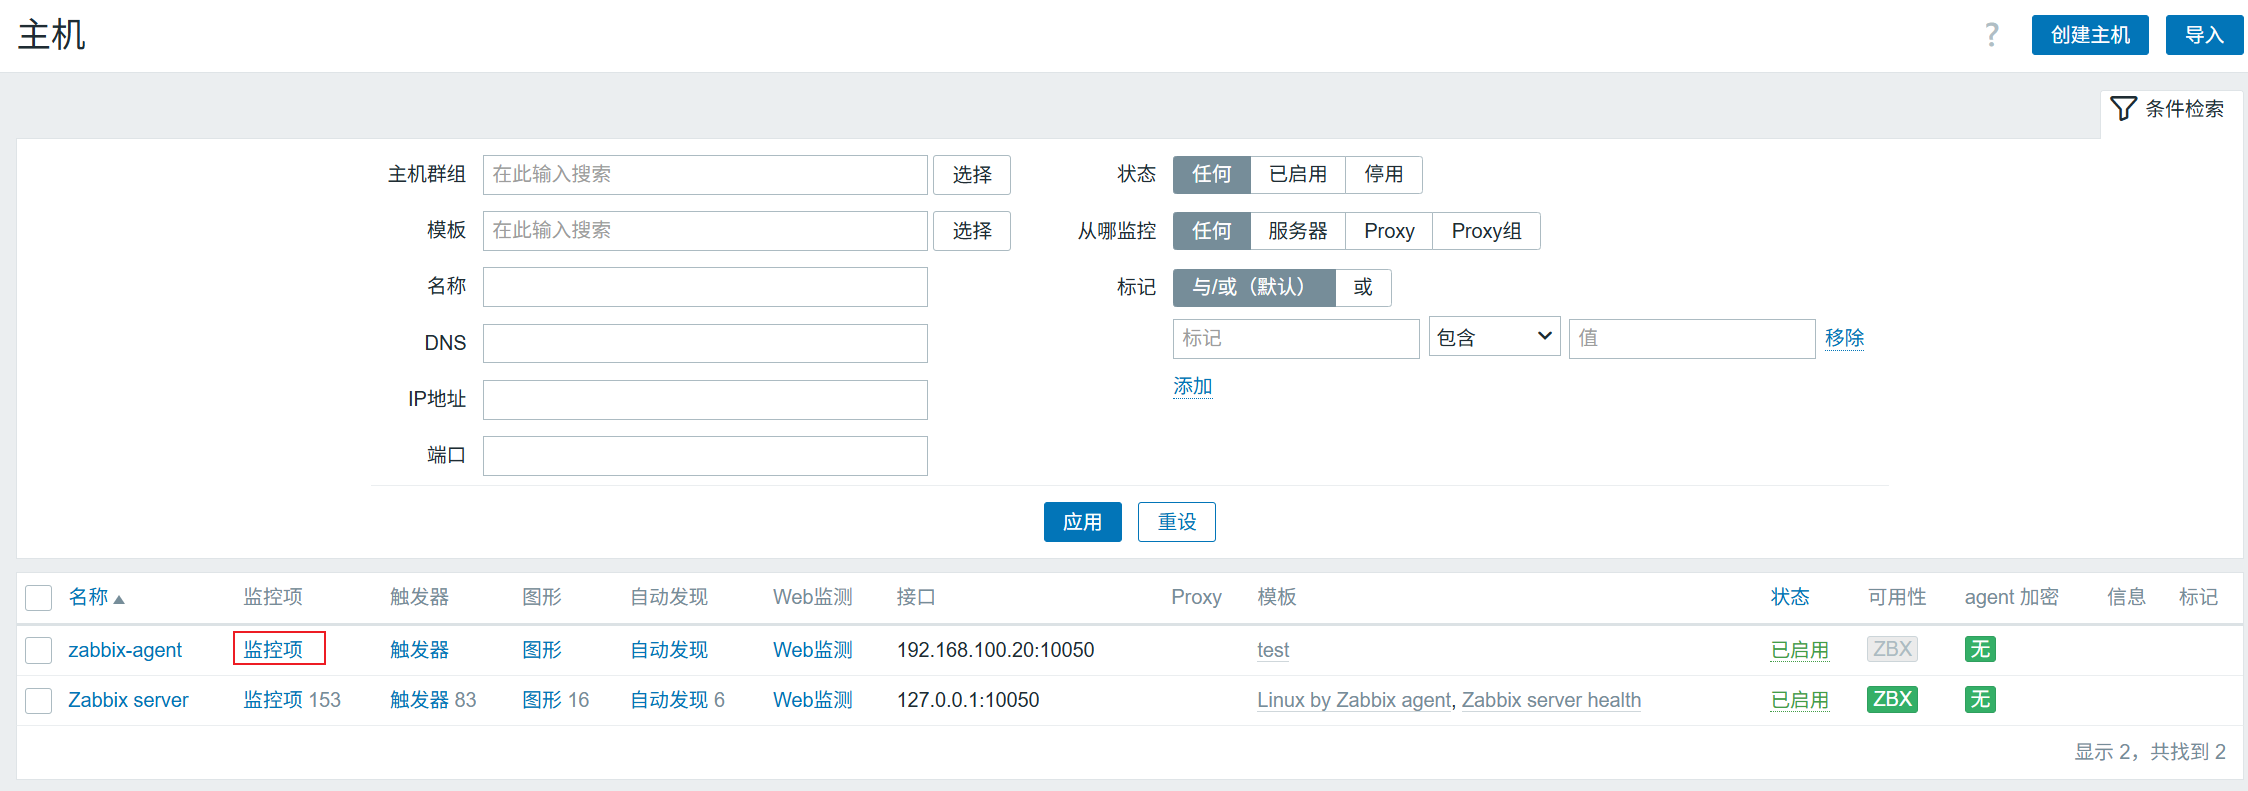Focus the DNS filter field
Viewport: 2248px width, 791px height.
705,343
